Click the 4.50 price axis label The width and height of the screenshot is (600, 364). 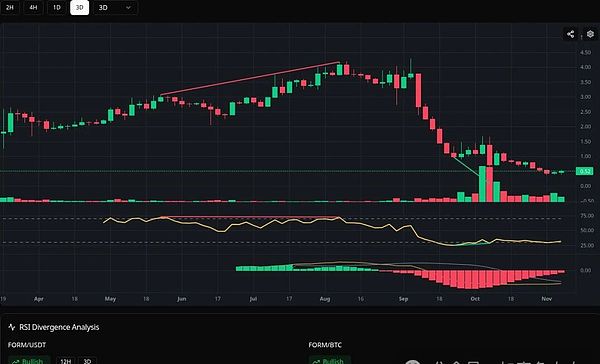585,52
